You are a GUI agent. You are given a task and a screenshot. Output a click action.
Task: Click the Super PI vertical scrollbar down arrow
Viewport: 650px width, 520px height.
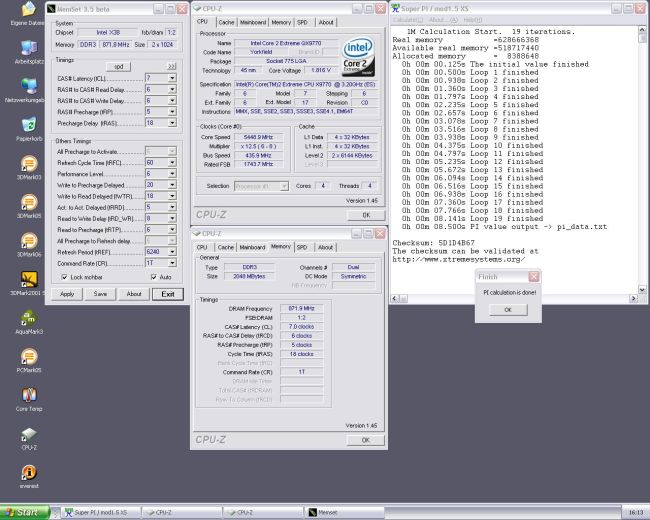click(x=642, y=289)
